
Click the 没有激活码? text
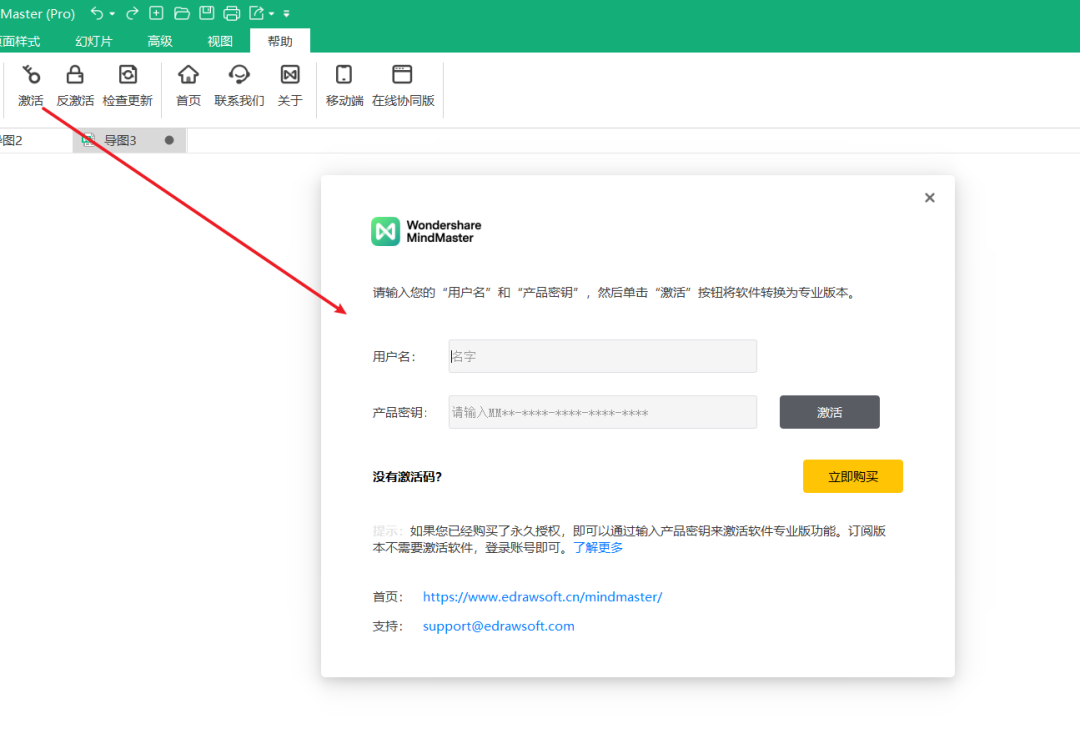click(407, 477)
